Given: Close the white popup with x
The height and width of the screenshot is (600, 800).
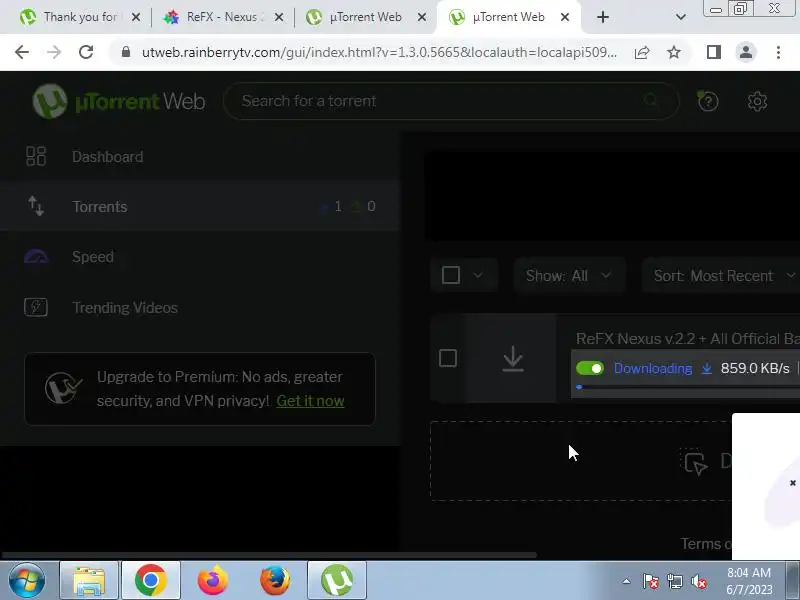Looking at the screenshot, I should [792, 483].
